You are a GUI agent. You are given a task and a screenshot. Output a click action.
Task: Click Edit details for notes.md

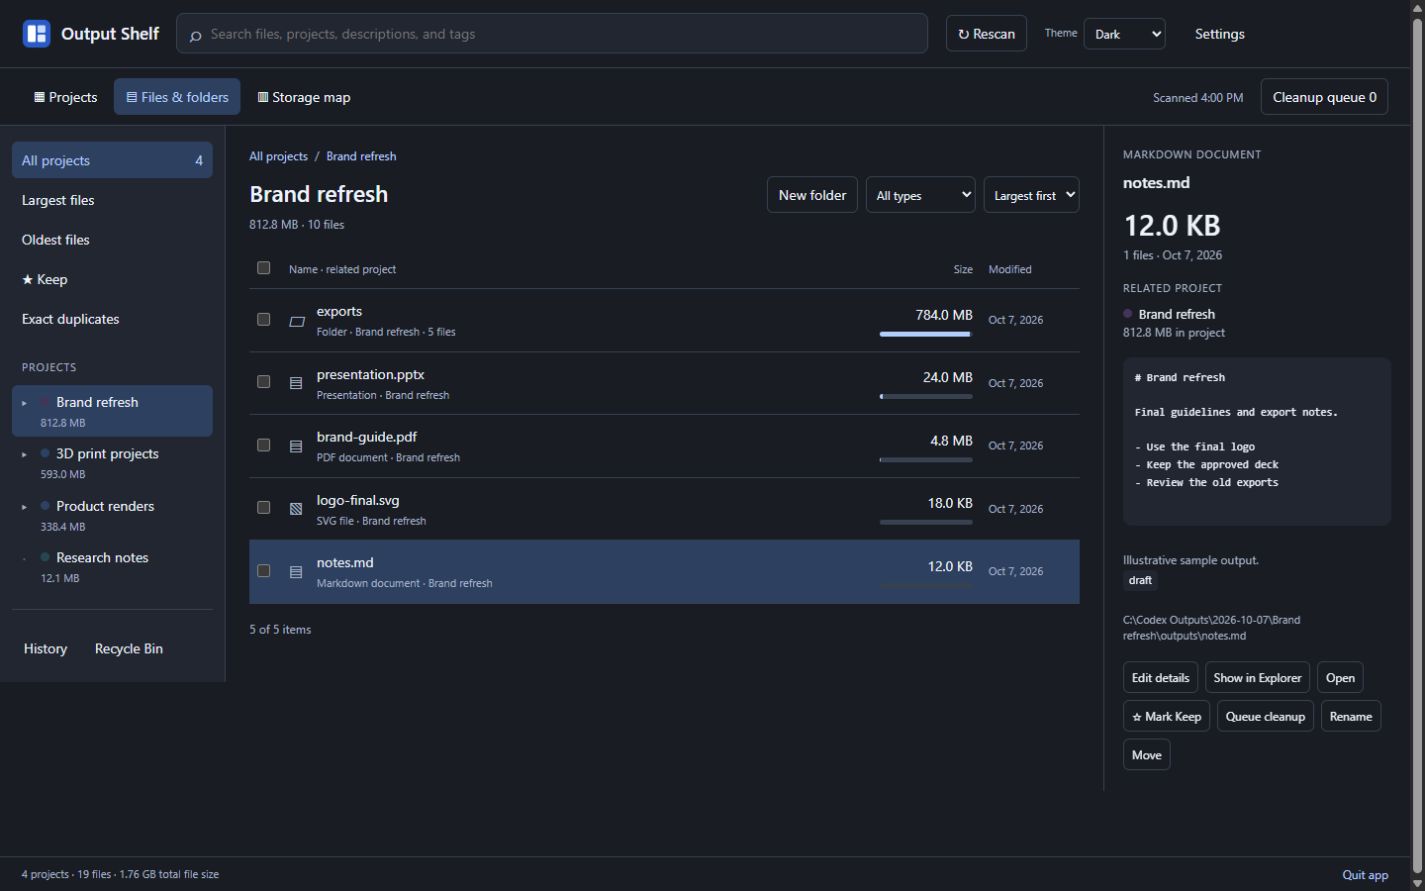[1160, 677]
